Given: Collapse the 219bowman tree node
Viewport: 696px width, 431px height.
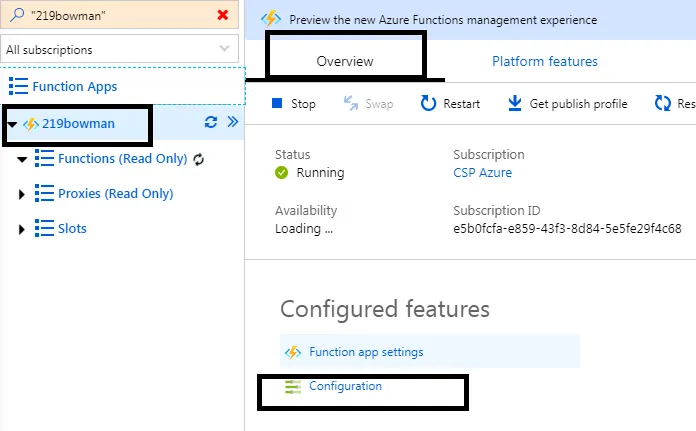Looking at the screenshot, I should [12, 124].
